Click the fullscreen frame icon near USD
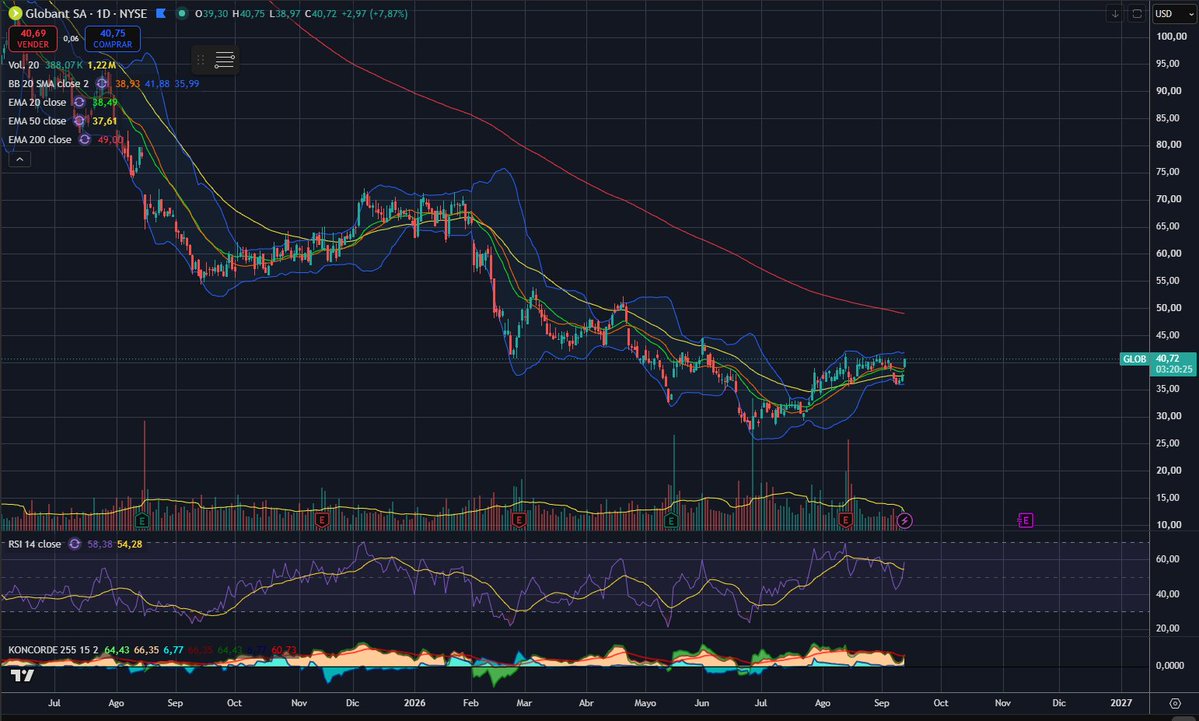The height and width of the screenshot is (721, 1199). pos(1137,13)
